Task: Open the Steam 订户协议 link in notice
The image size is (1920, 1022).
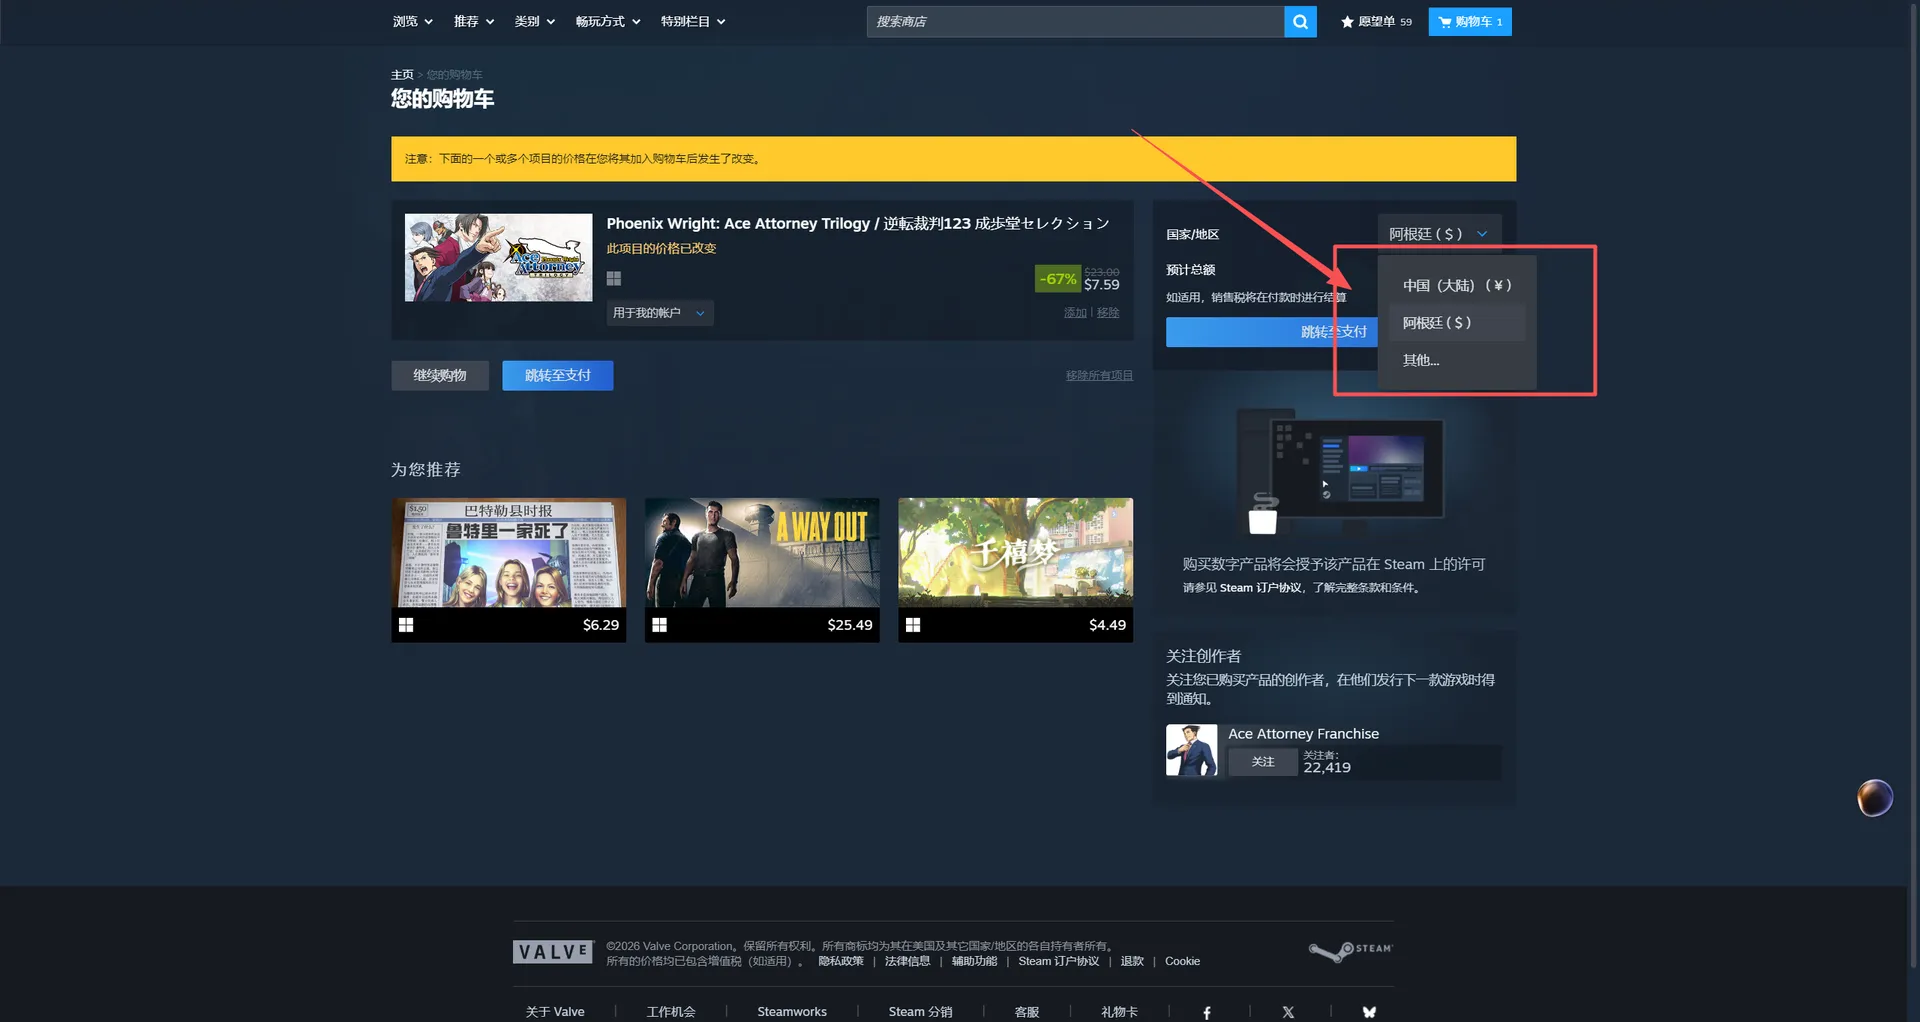Action: click(x=1260, y=588)
